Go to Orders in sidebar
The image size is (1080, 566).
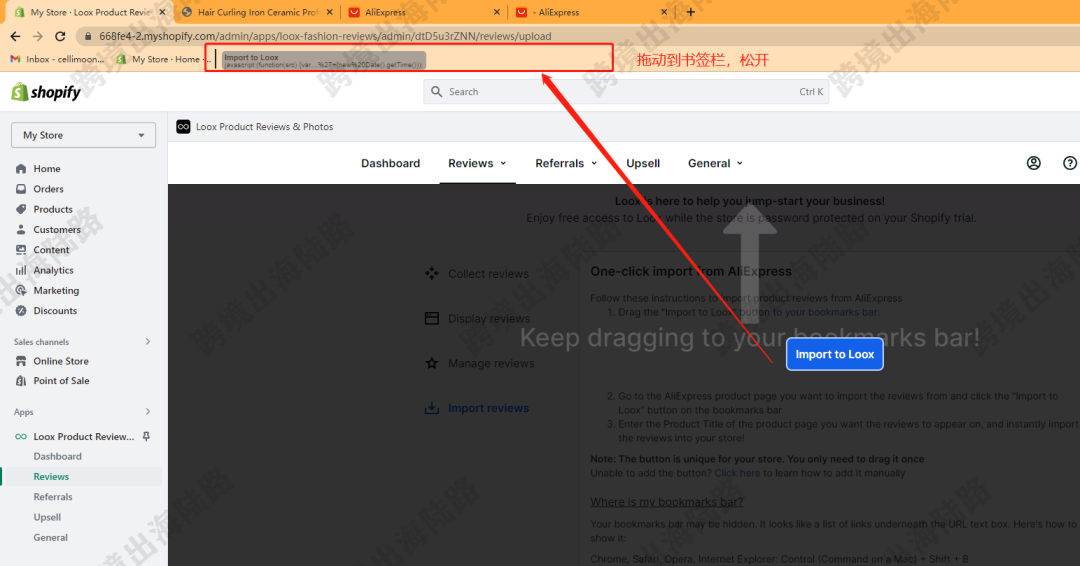point(48,189)
